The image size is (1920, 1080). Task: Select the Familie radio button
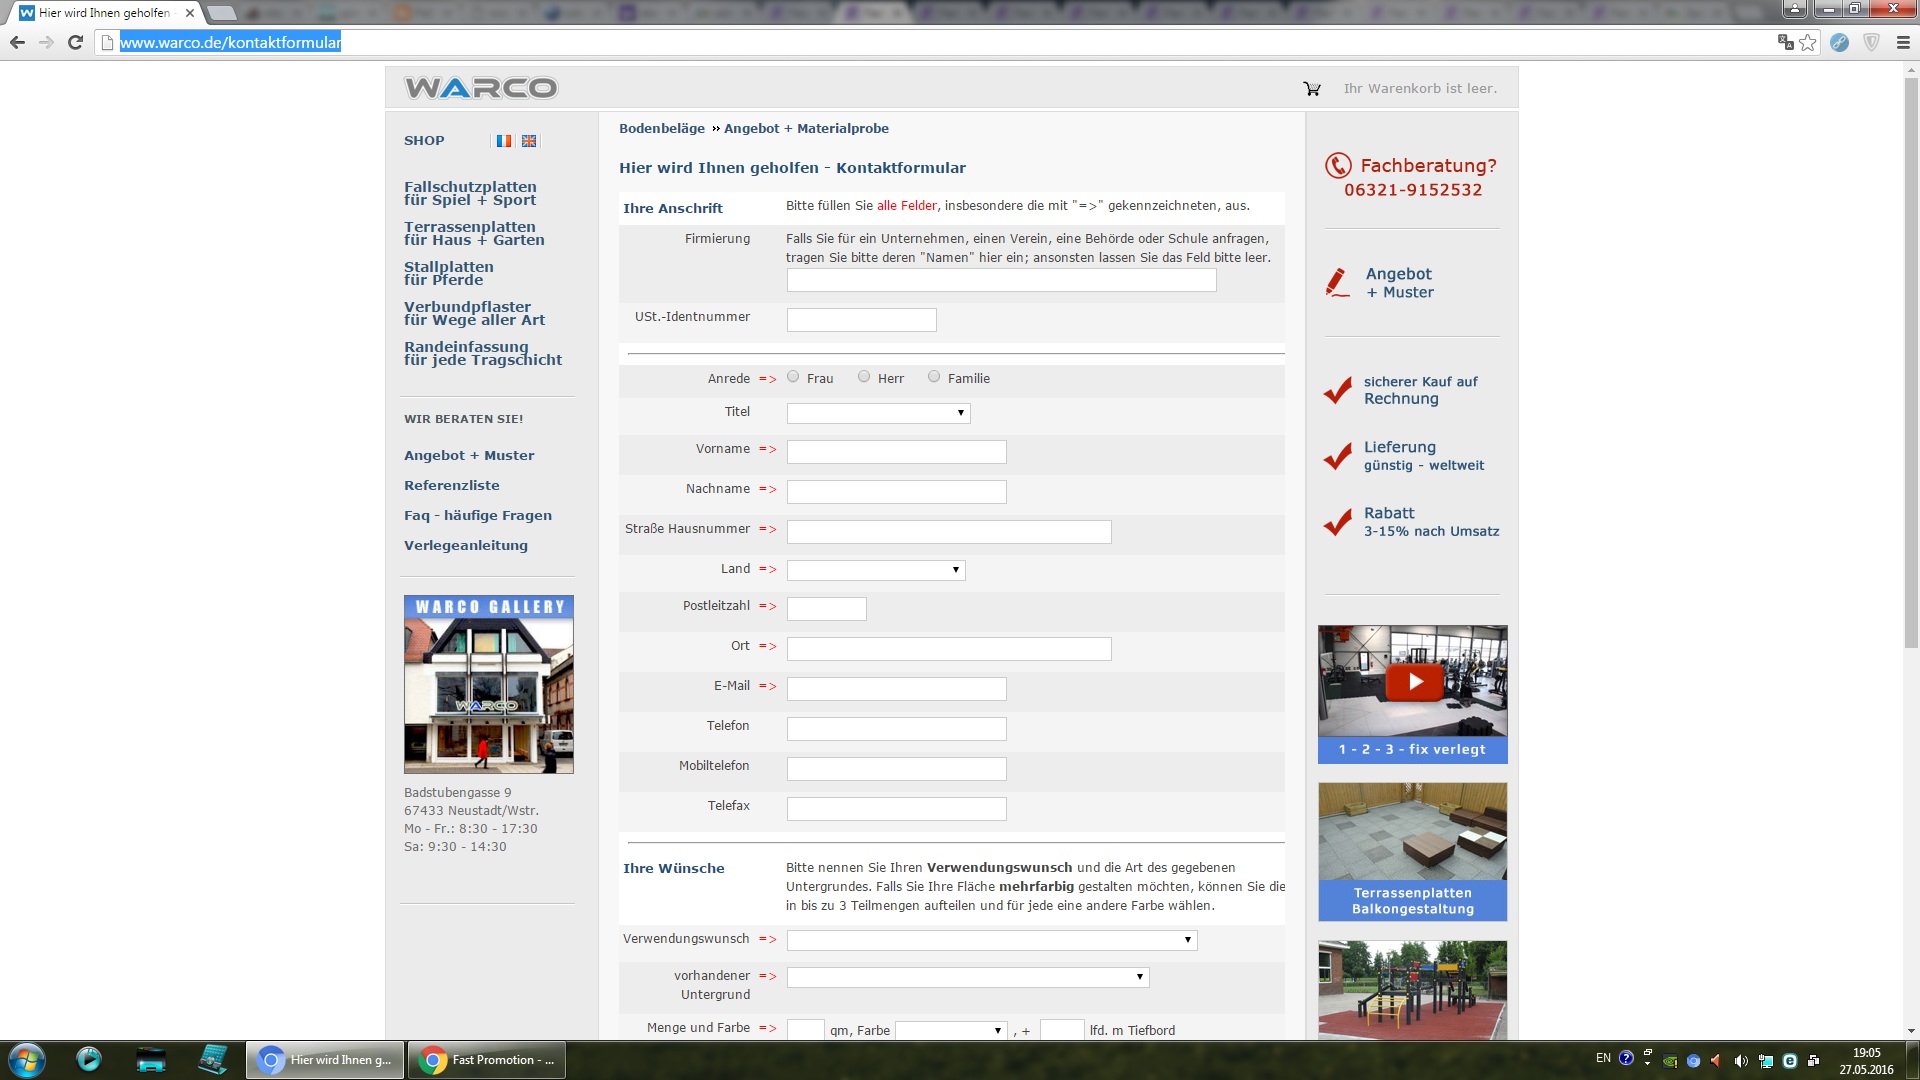[934, 377]
